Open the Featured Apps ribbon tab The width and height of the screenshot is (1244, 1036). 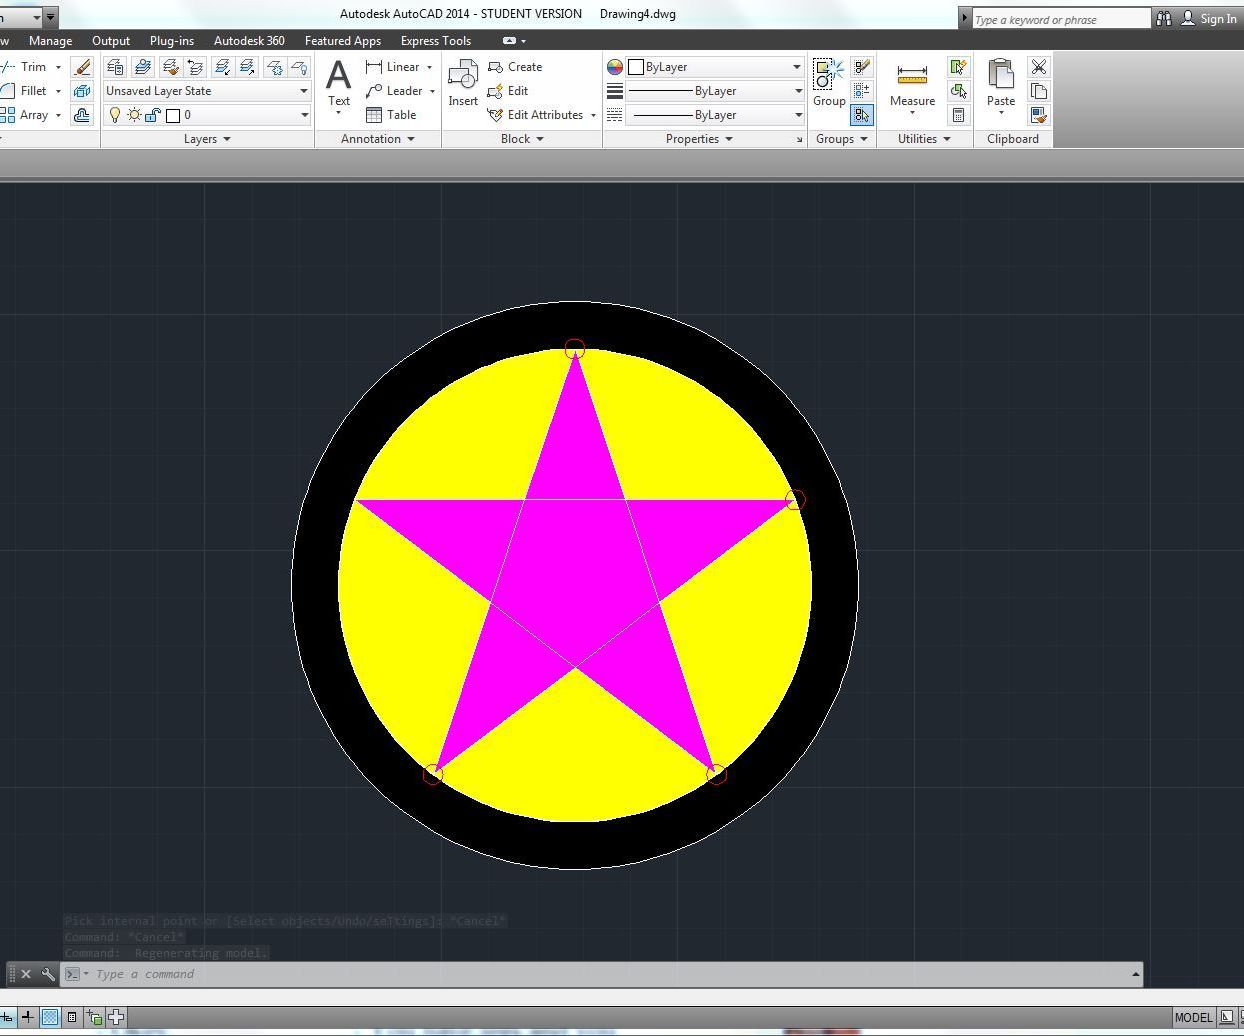pos(343,41)
